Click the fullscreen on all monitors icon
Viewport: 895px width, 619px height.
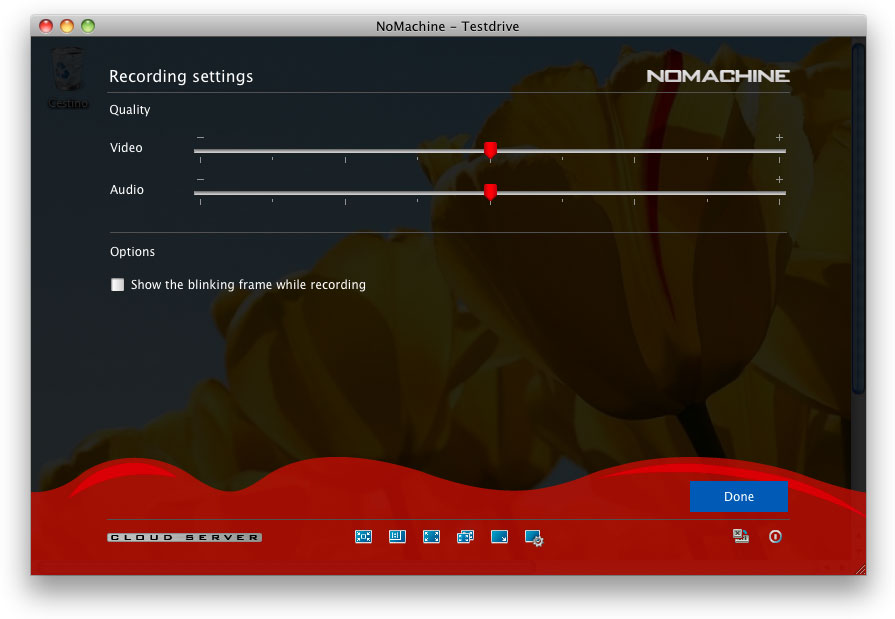tap(465, 537)
